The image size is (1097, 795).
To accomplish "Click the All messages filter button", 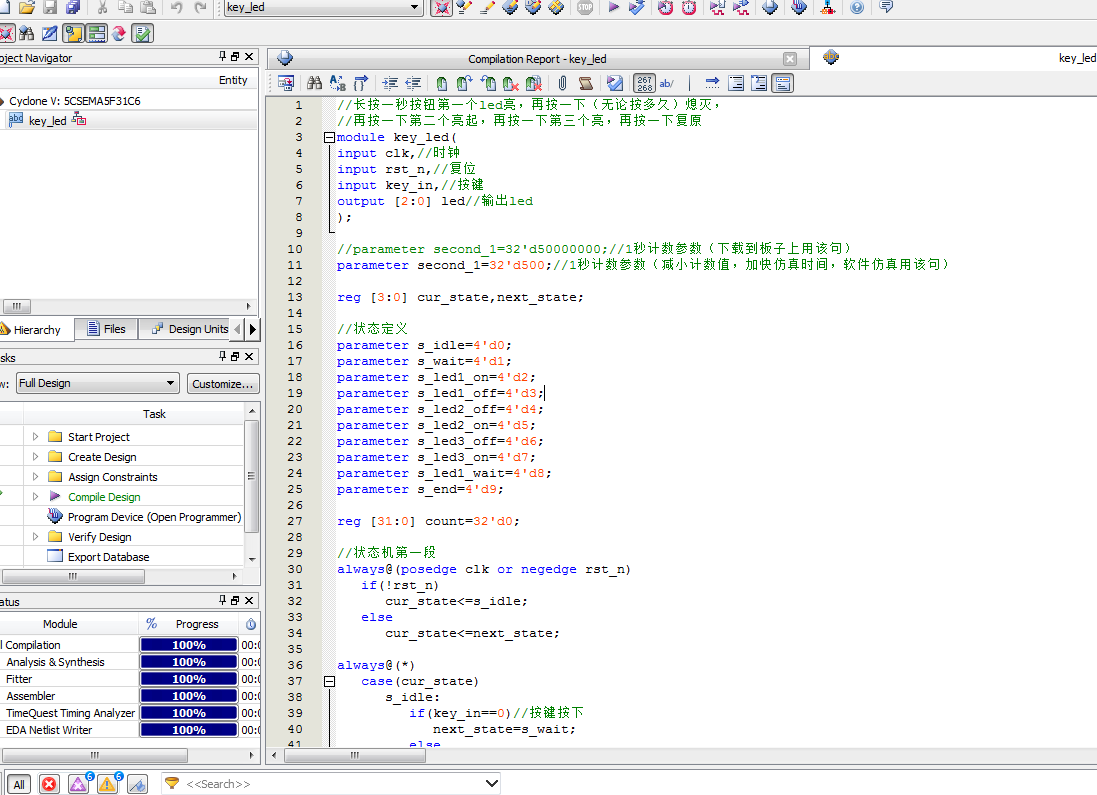I will (19, 784).
